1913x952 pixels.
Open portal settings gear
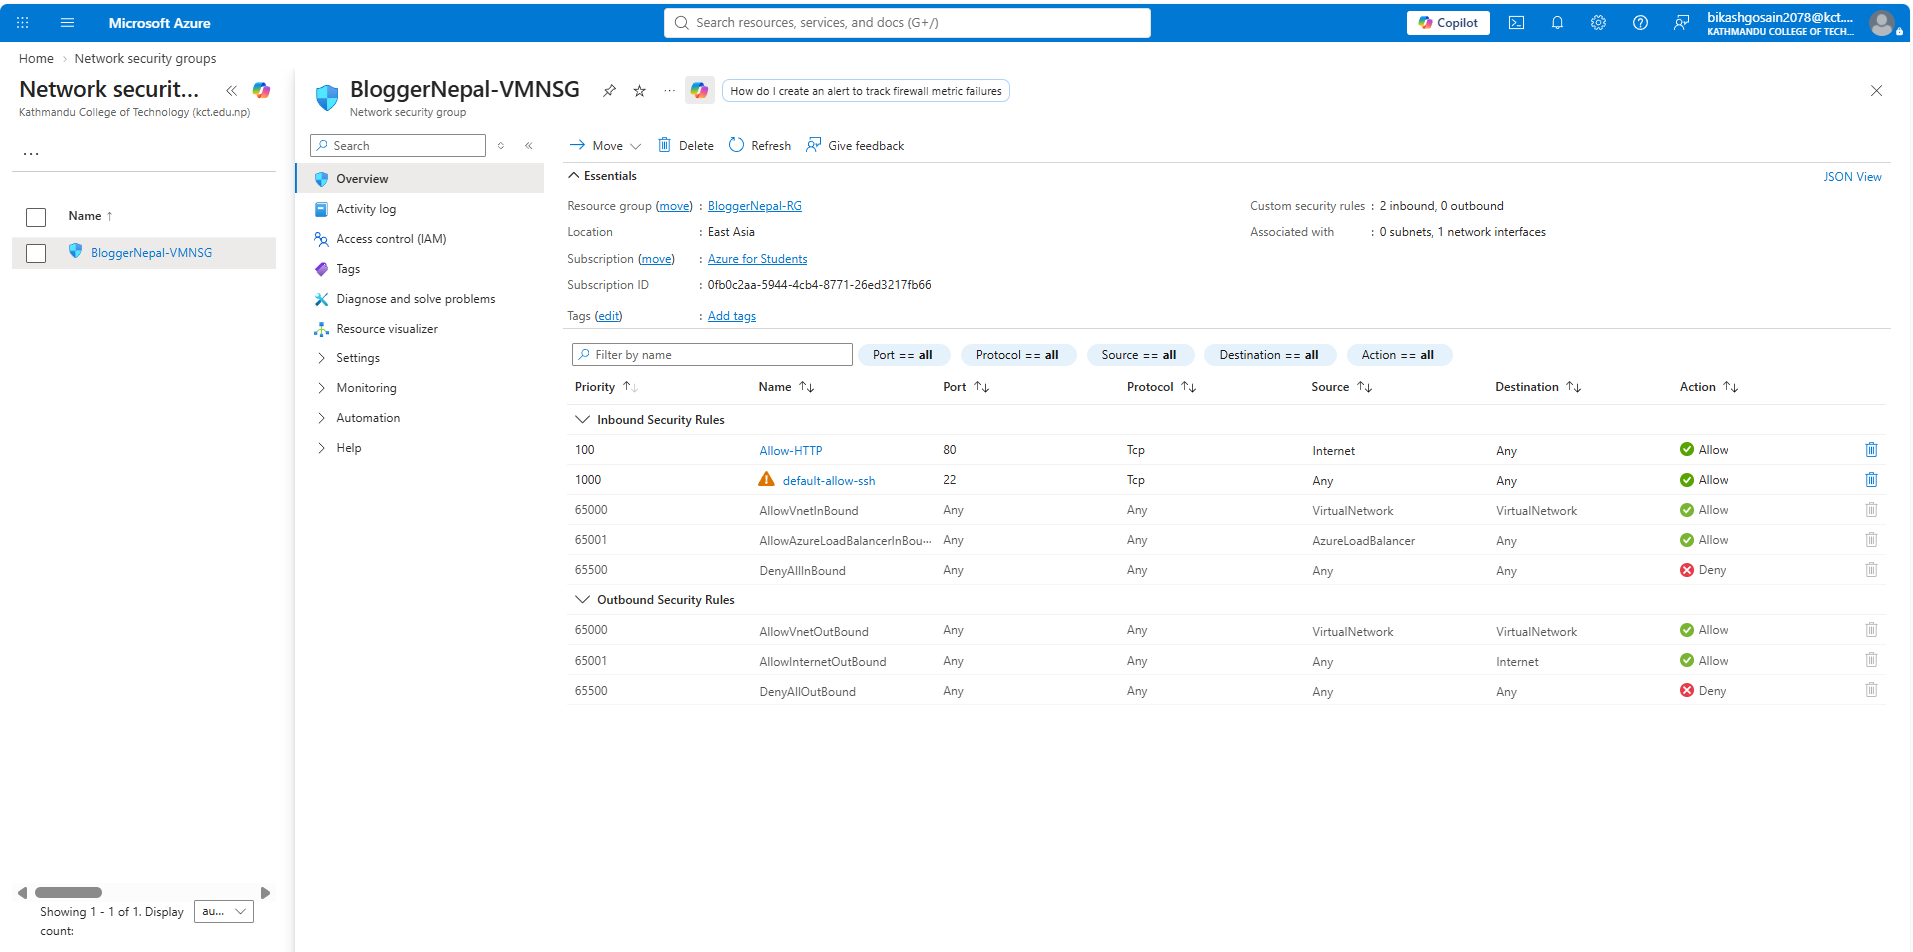(x=1598, y=22)
